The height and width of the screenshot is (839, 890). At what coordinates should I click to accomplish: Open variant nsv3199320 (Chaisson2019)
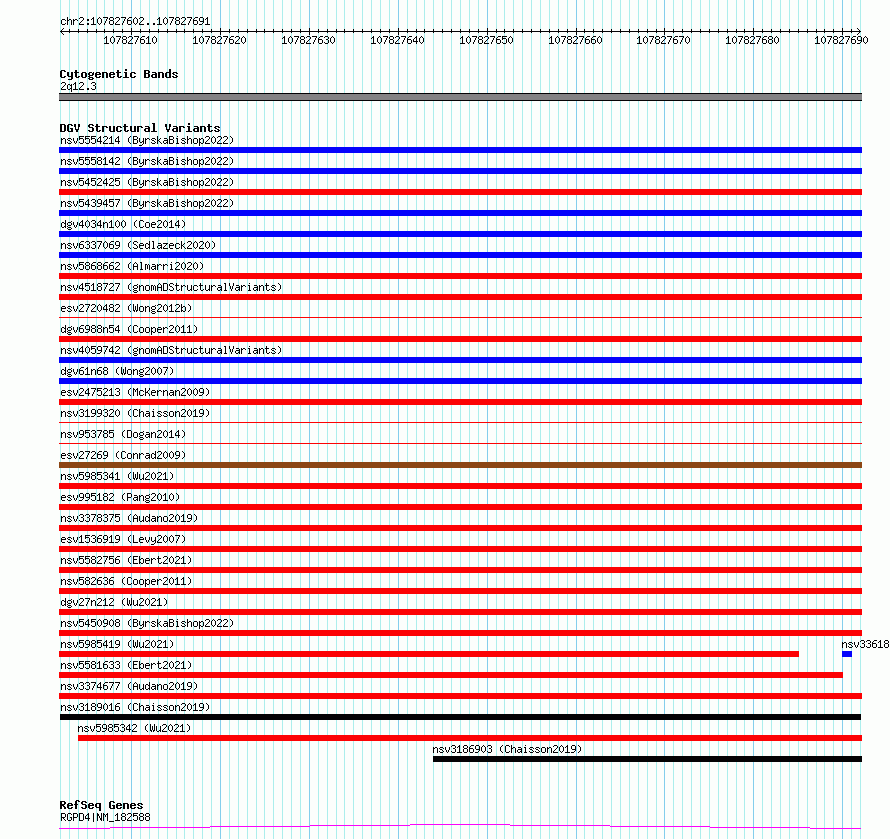(x=135, y=413)
